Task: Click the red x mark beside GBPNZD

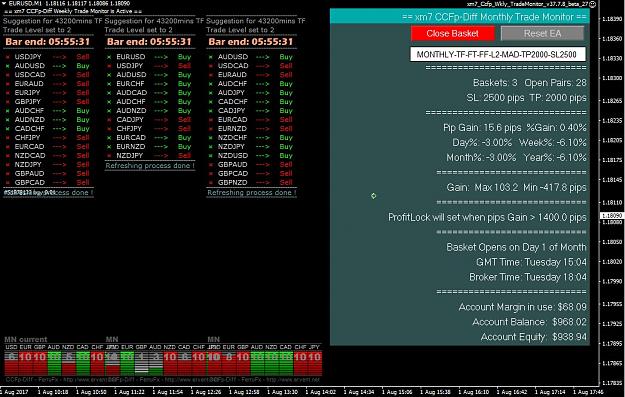Action: pyautogui.click(x=210, y=183)
